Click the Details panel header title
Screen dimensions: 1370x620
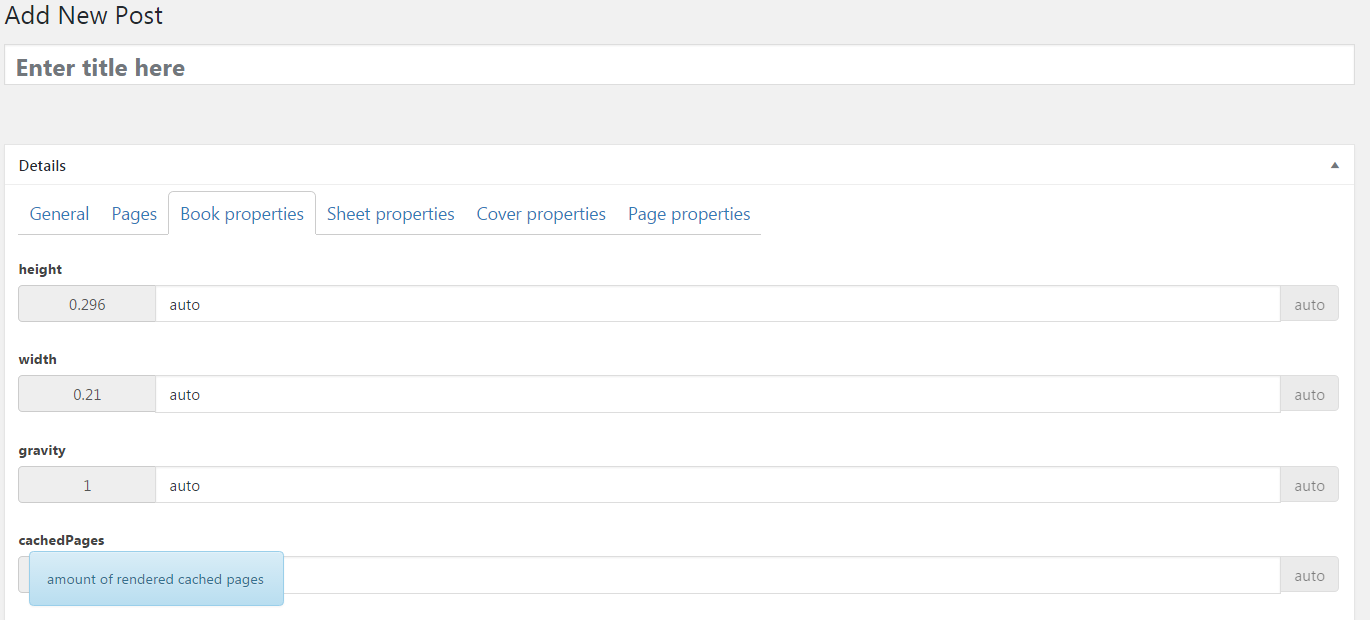click(x=42, y=166)
